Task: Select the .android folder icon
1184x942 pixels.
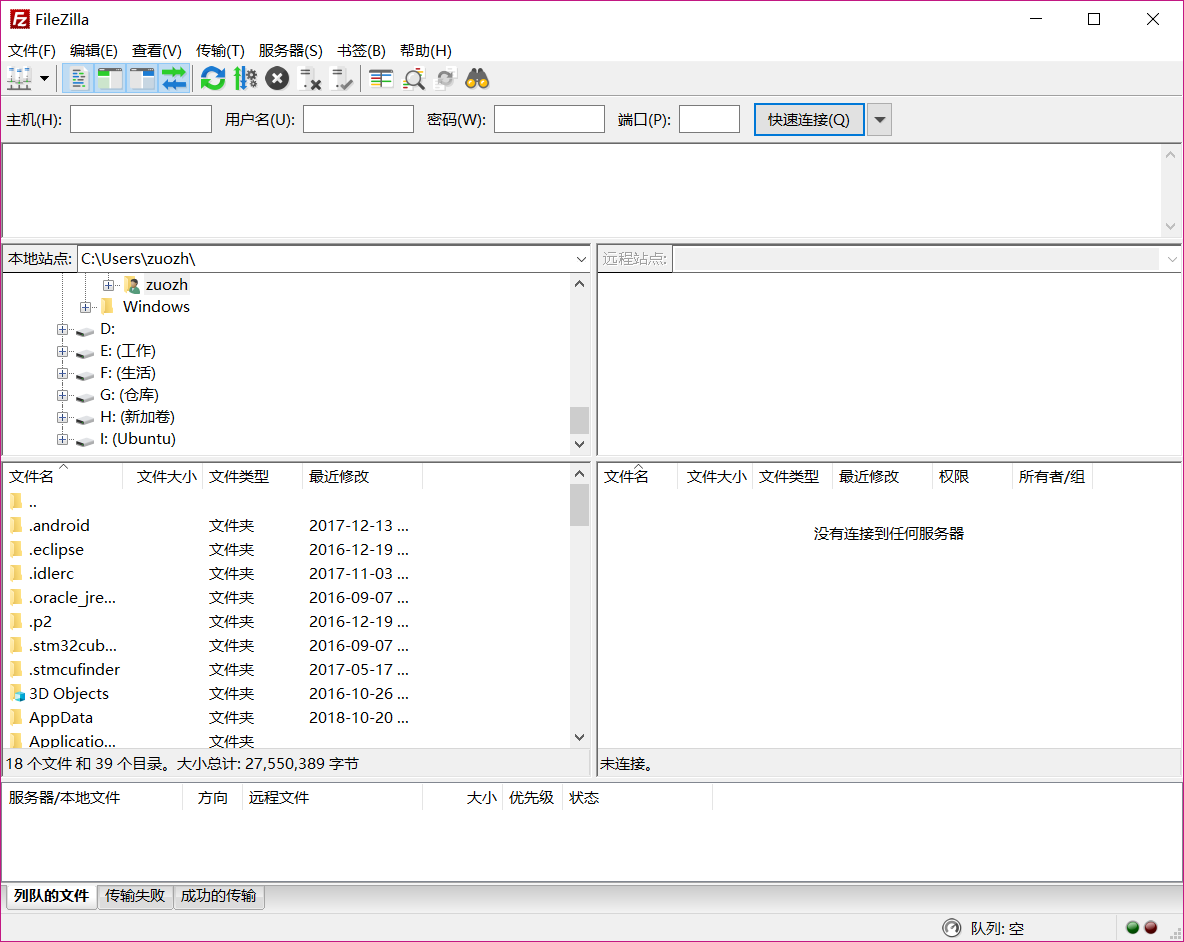Action: point(17,525)
